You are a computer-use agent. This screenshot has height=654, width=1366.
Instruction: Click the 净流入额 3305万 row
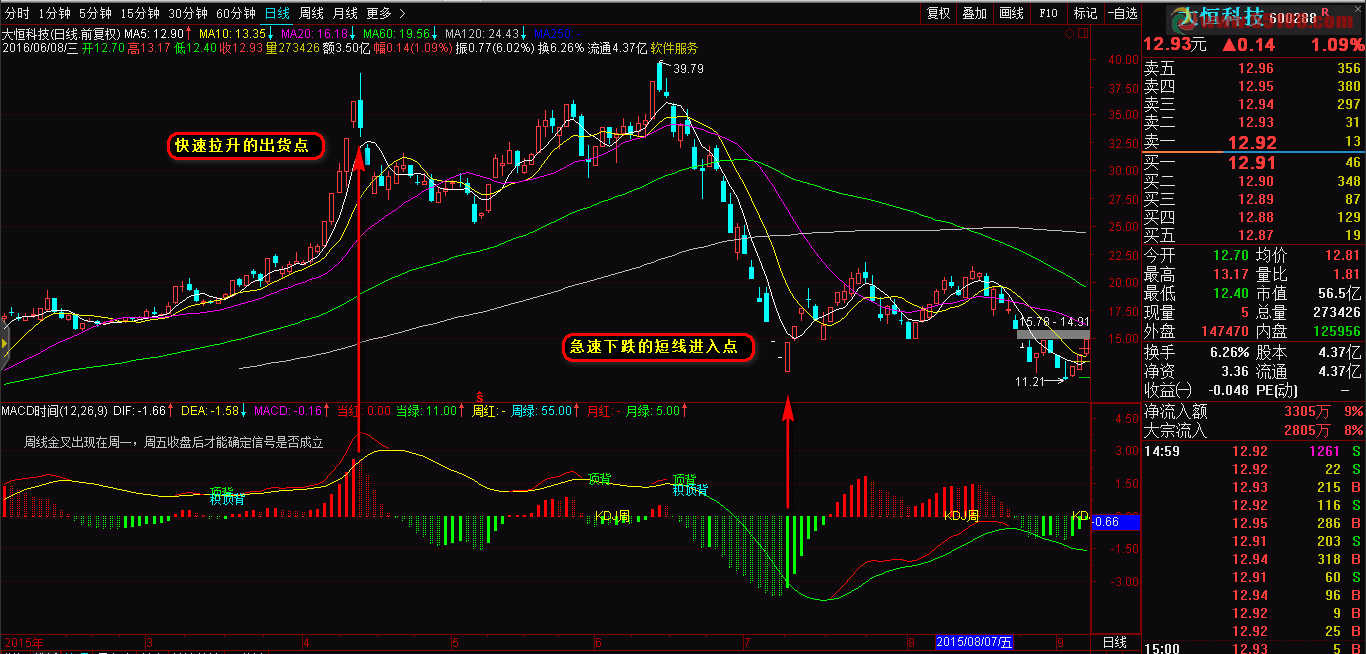pyautogui.click(x=1253, y=411)
